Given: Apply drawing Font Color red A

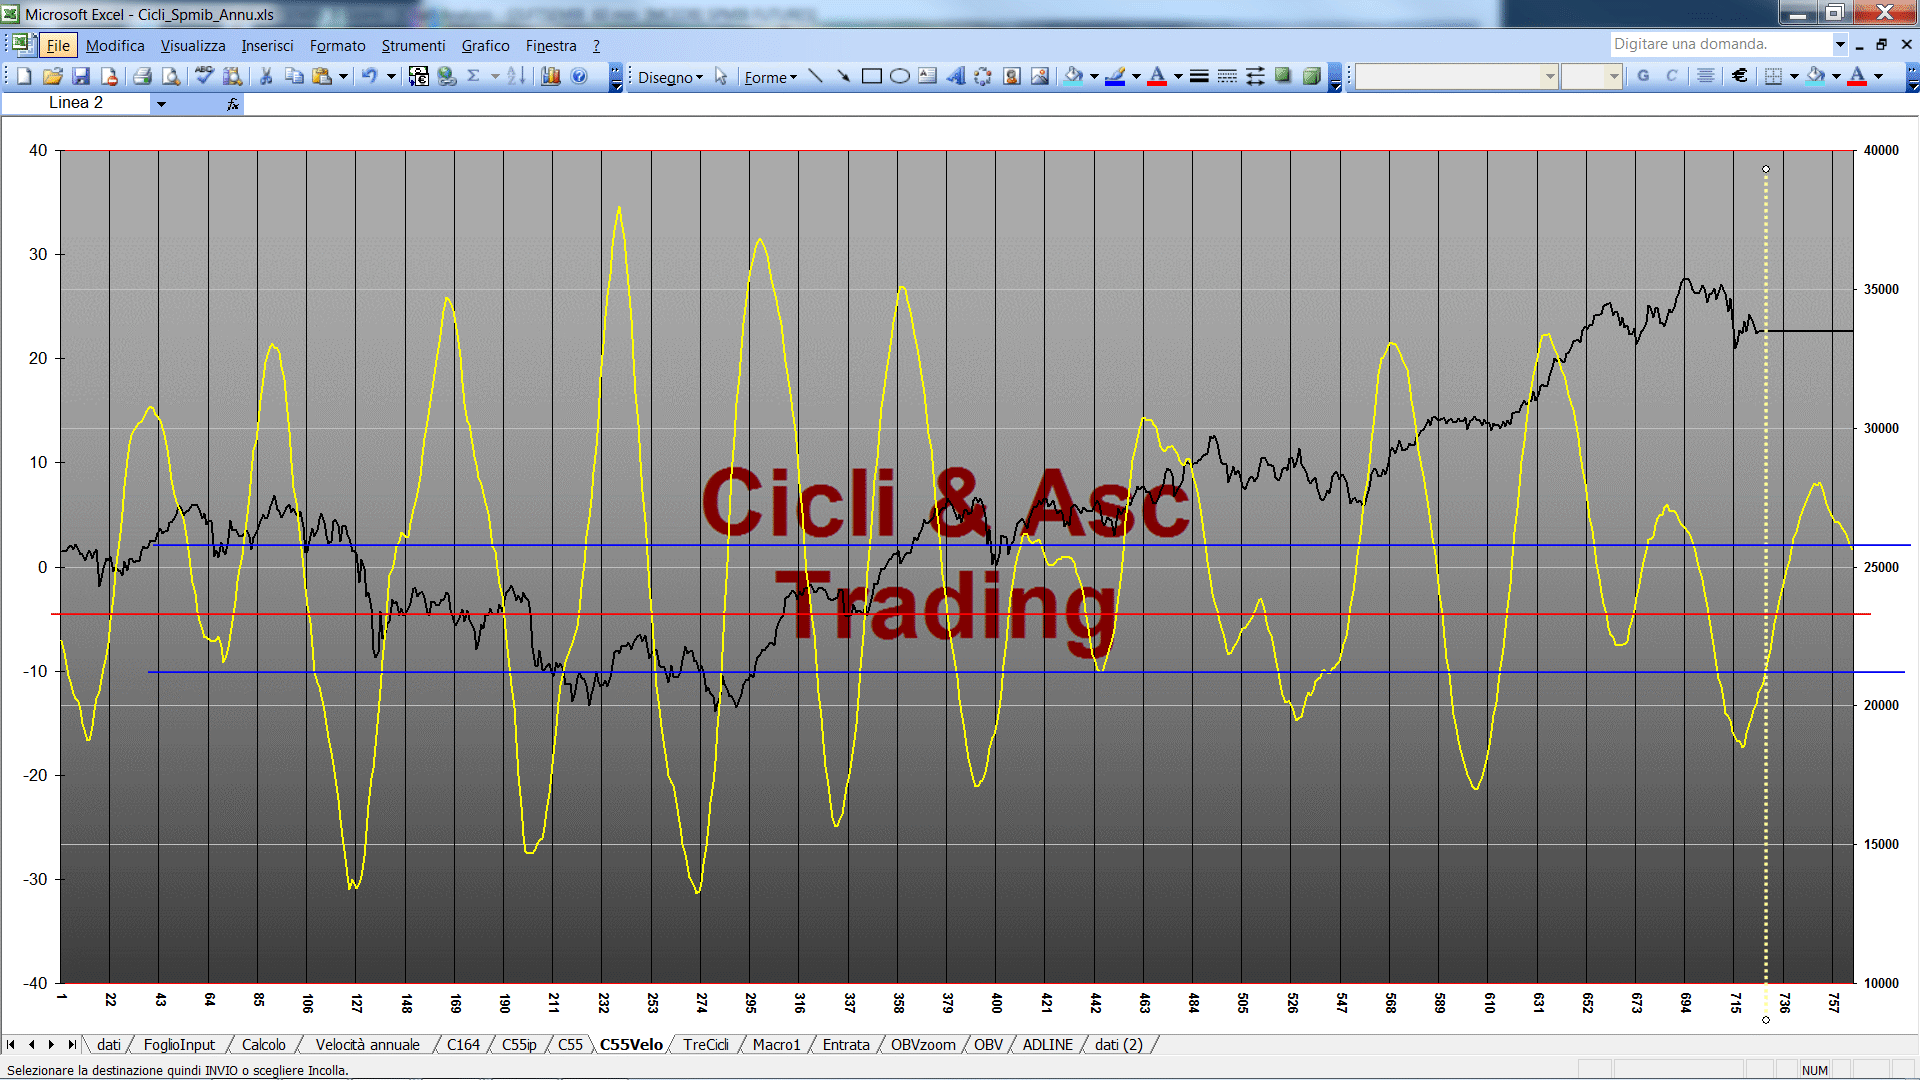Looking at the screenshot, I should [x=1157, y=76].
